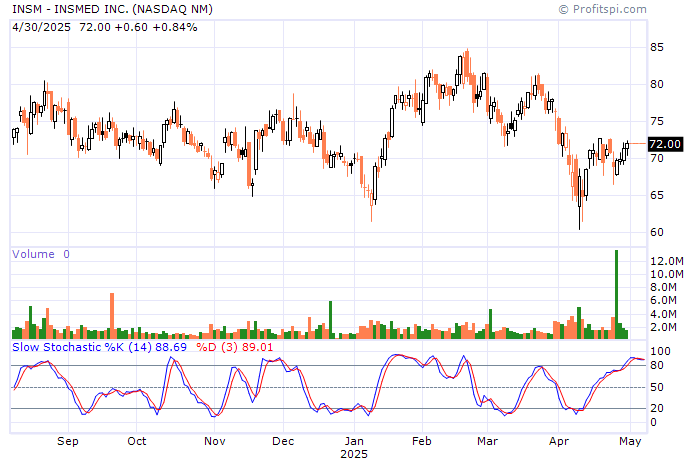Click the 75 price axis label

(657, 121)
